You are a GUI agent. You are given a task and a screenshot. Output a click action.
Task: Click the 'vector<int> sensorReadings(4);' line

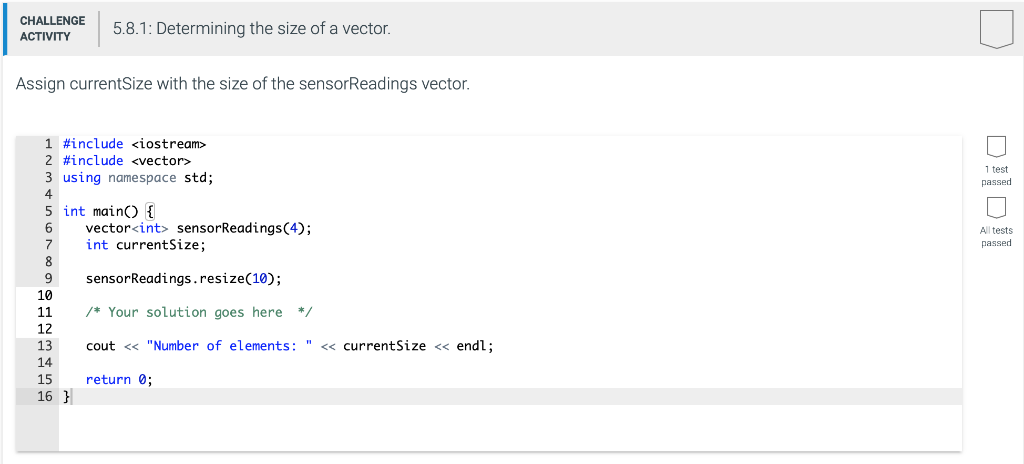tap(198, 228)
